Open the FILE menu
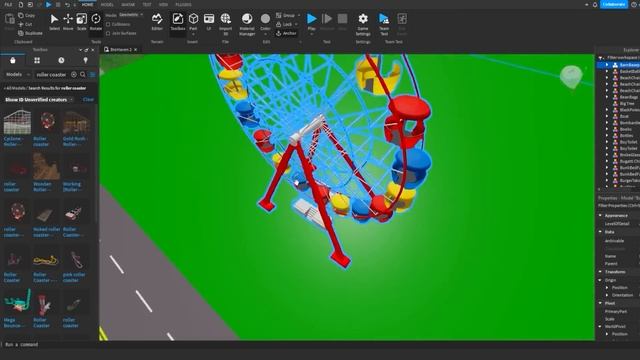The image size is (640, 360). click(8, 5)
